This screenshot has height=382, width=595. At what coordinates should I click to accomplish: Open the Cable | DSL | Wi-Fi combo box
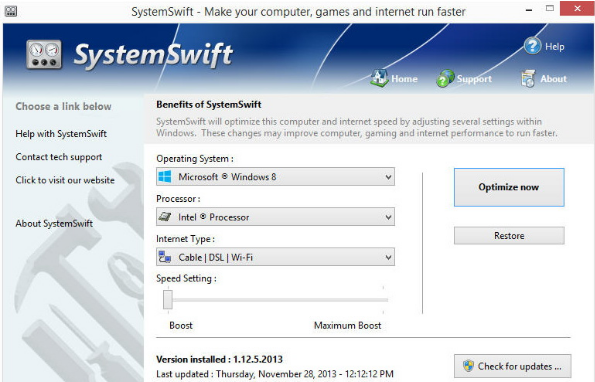[275, 257]
